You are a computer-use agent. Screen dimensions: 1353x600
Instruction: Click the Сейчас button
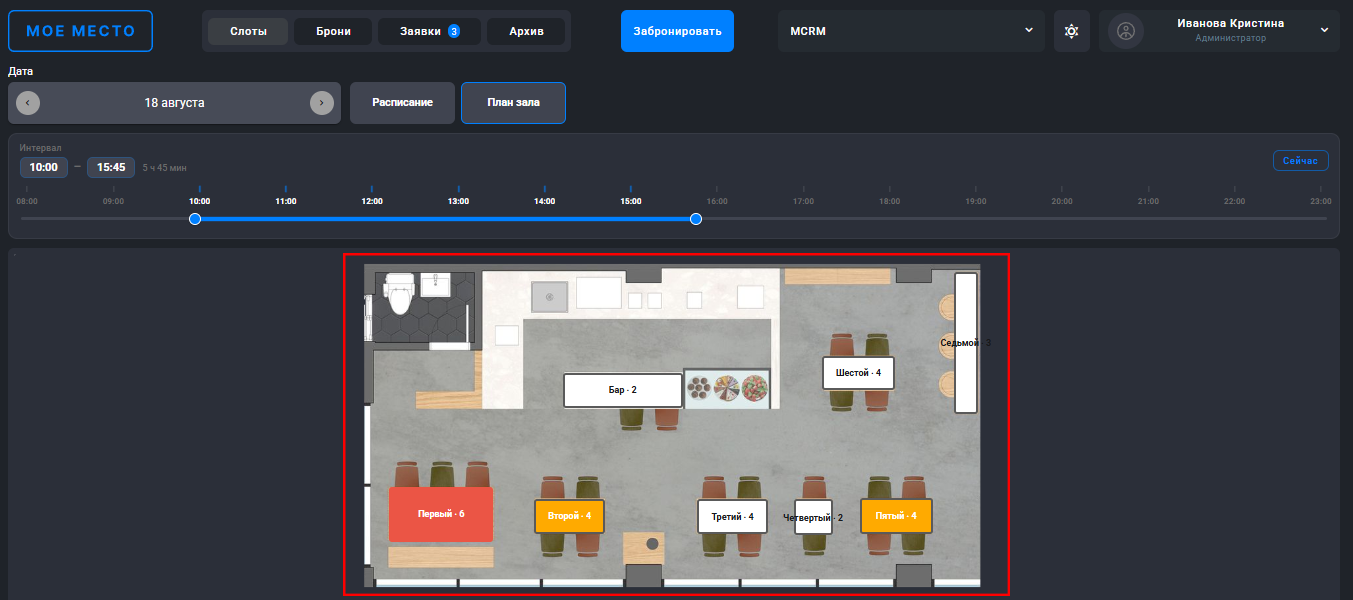(1300, 160)
